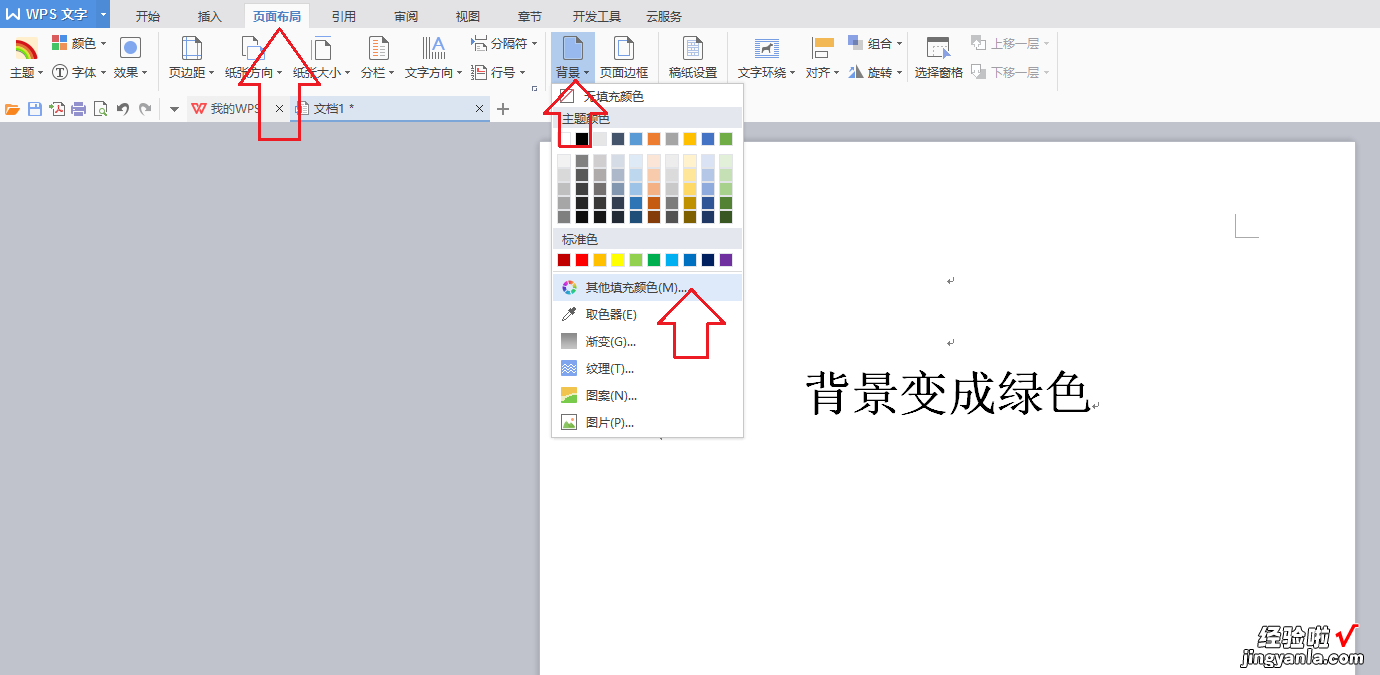1380x675 pixels.
Task: Pick the green standard color swatch
Action: click(x=654, y=260)
